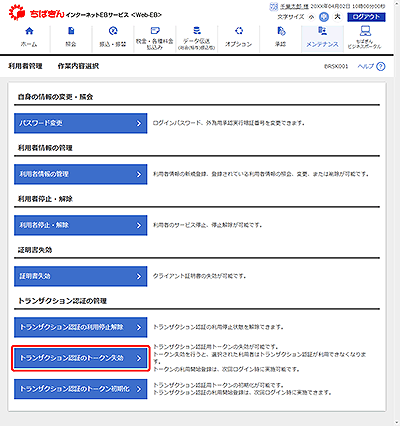Click the help question mark icon
Screen dimensions: 400x426
(381, 66)
